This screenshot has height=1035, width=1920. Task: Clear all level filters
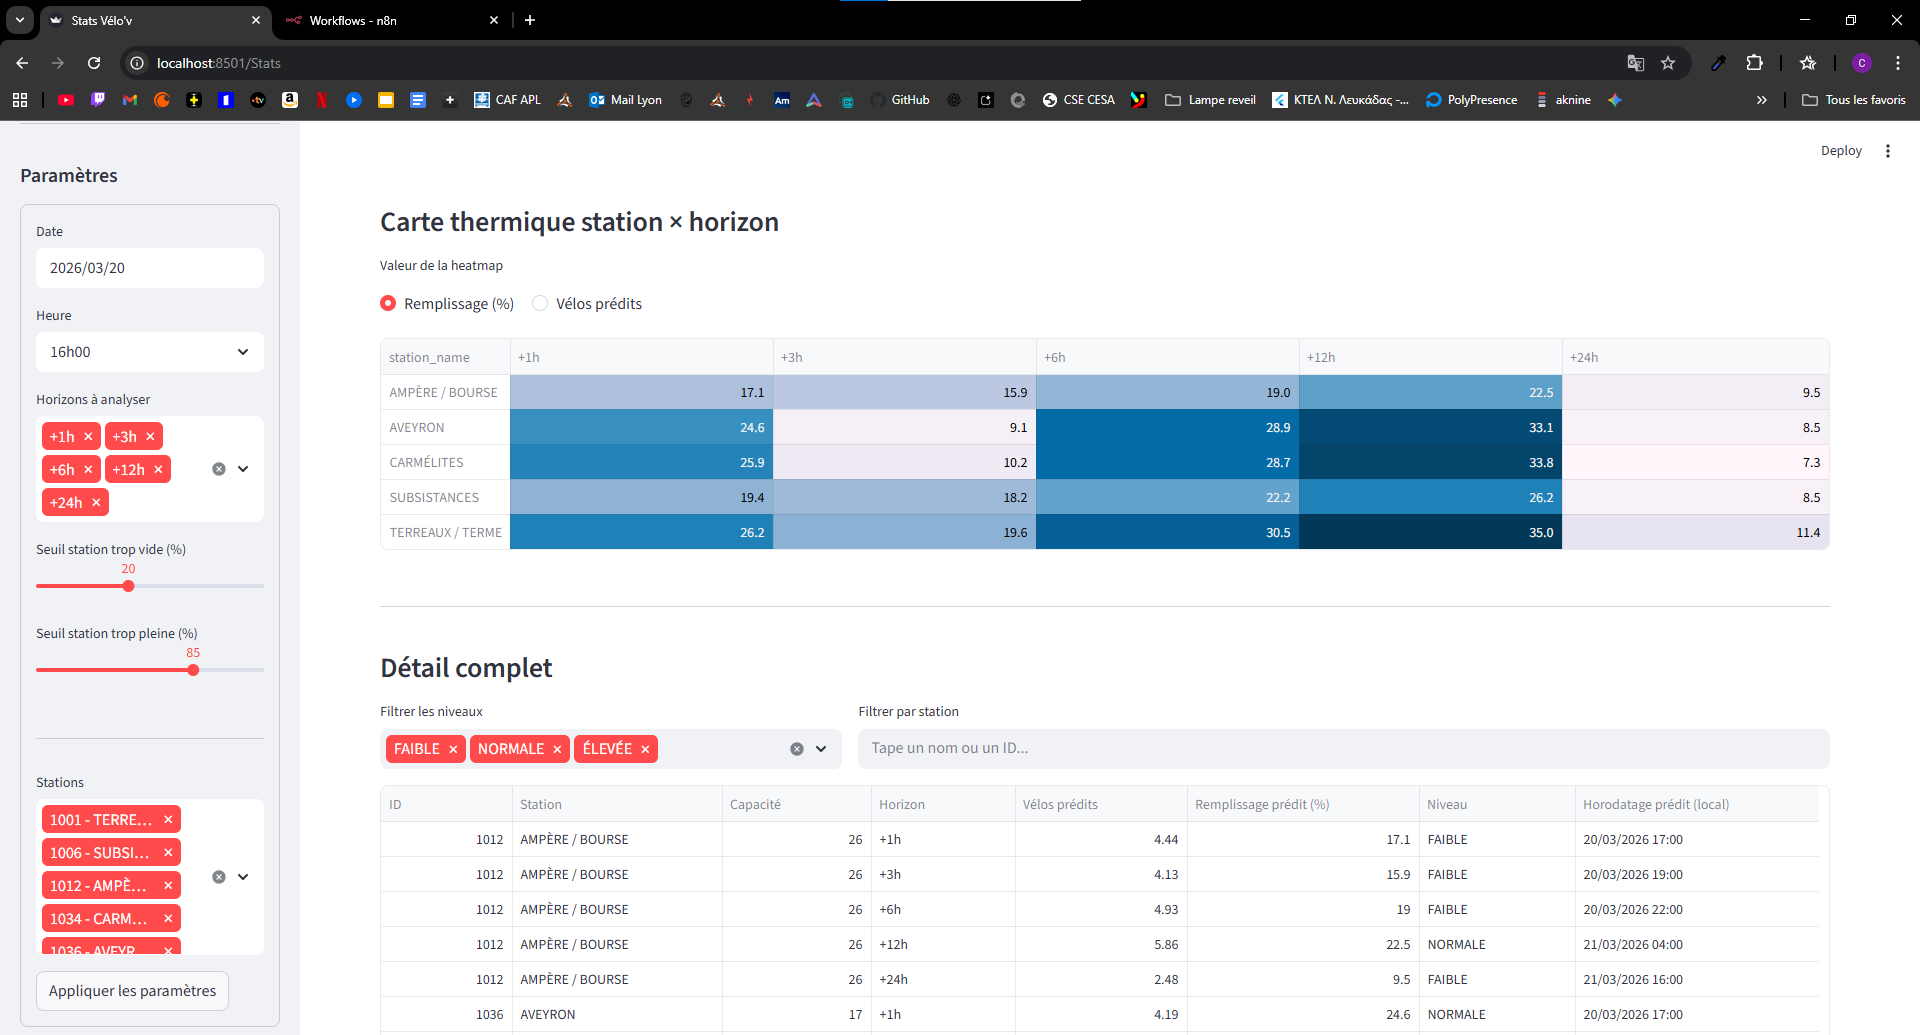797,749
